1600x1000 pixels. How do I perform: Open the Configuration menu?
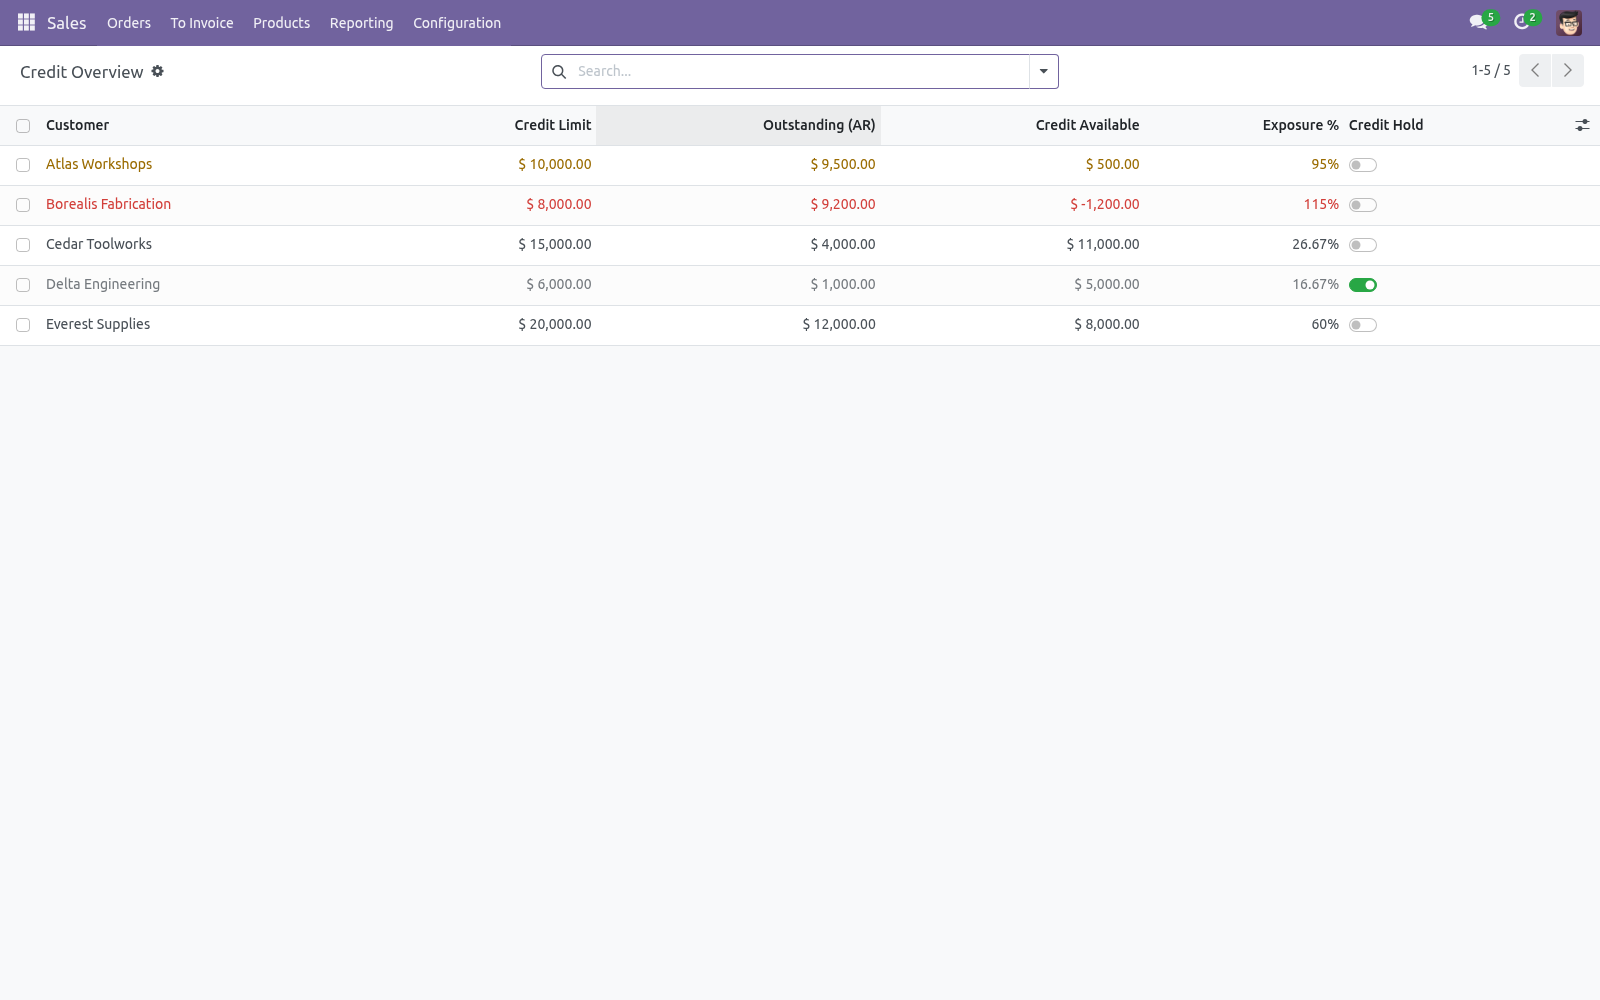pos(457,22)
